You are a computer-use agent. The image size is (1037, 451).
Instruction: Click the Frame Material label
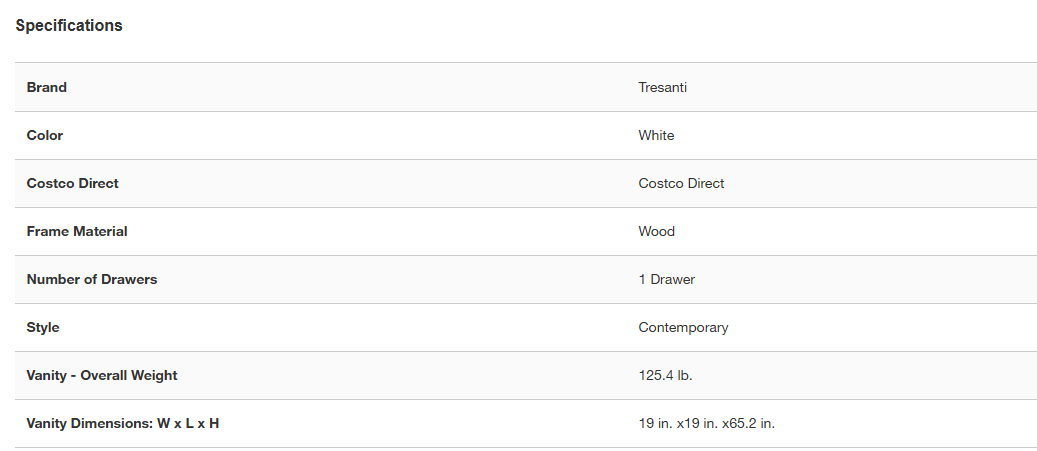point(77,231)
